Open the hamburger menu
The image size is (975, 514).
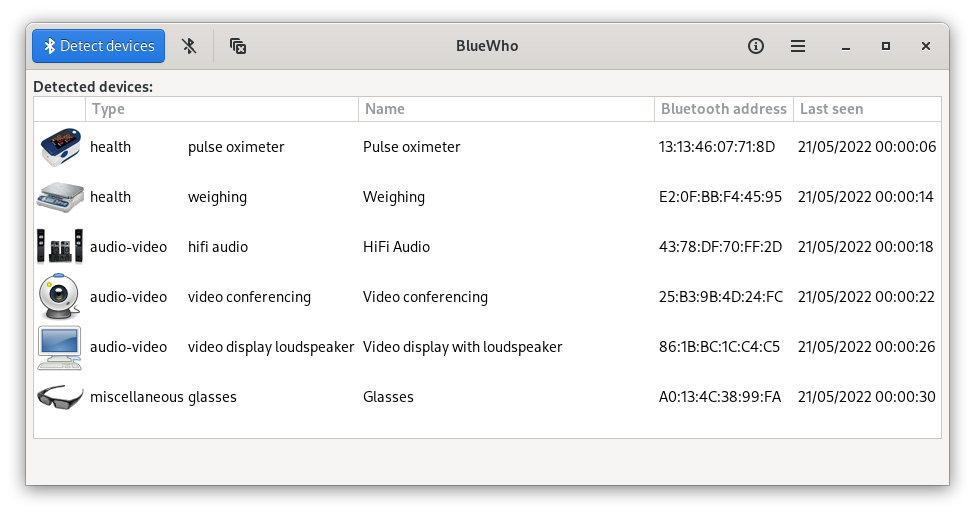pyautogui.click(x=798, y=46)
